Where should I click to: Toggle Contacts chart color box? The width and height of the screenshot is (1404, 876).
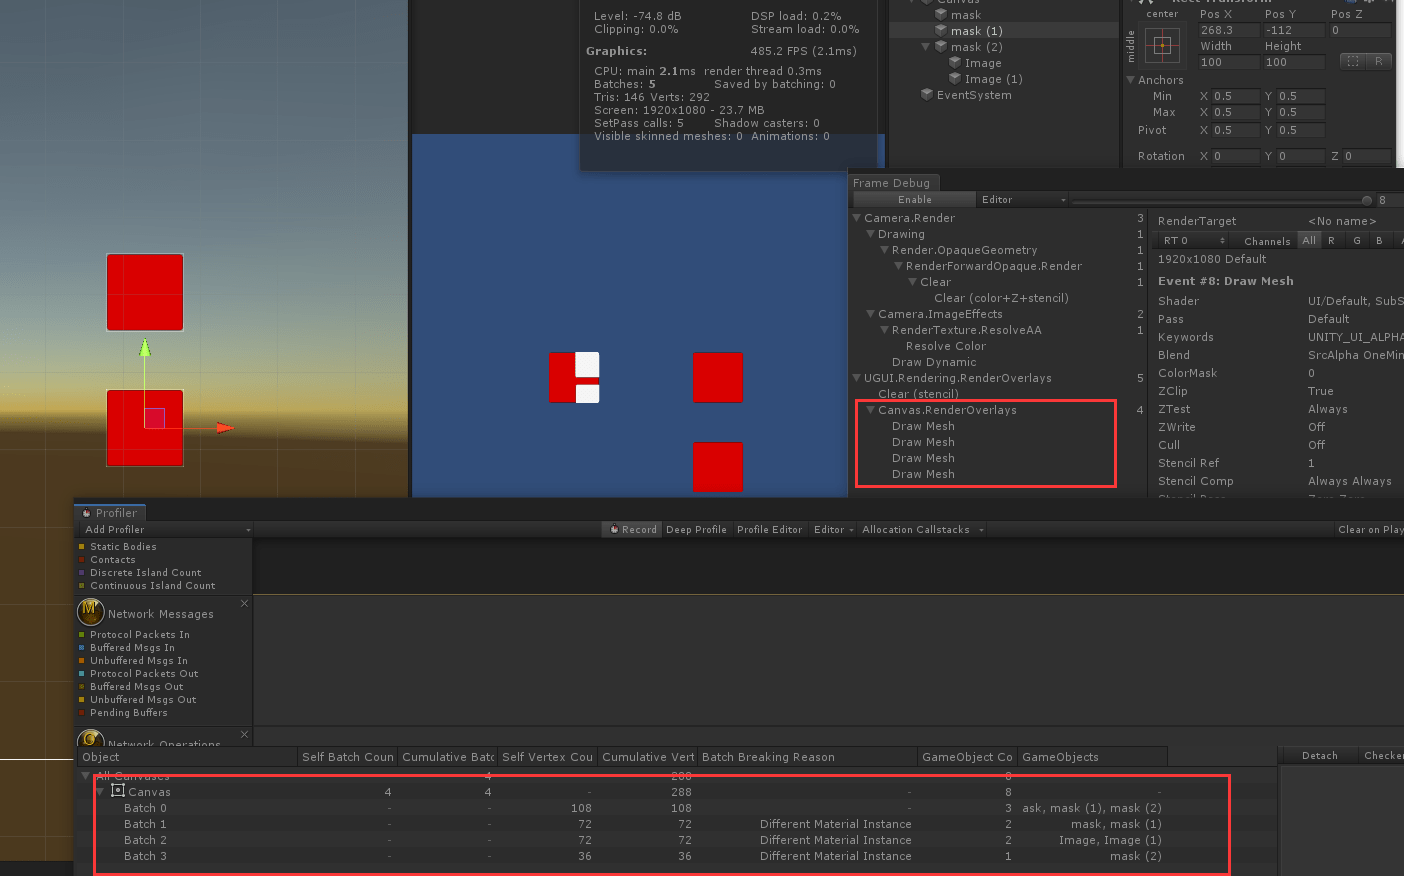click(x=81, y=560)
